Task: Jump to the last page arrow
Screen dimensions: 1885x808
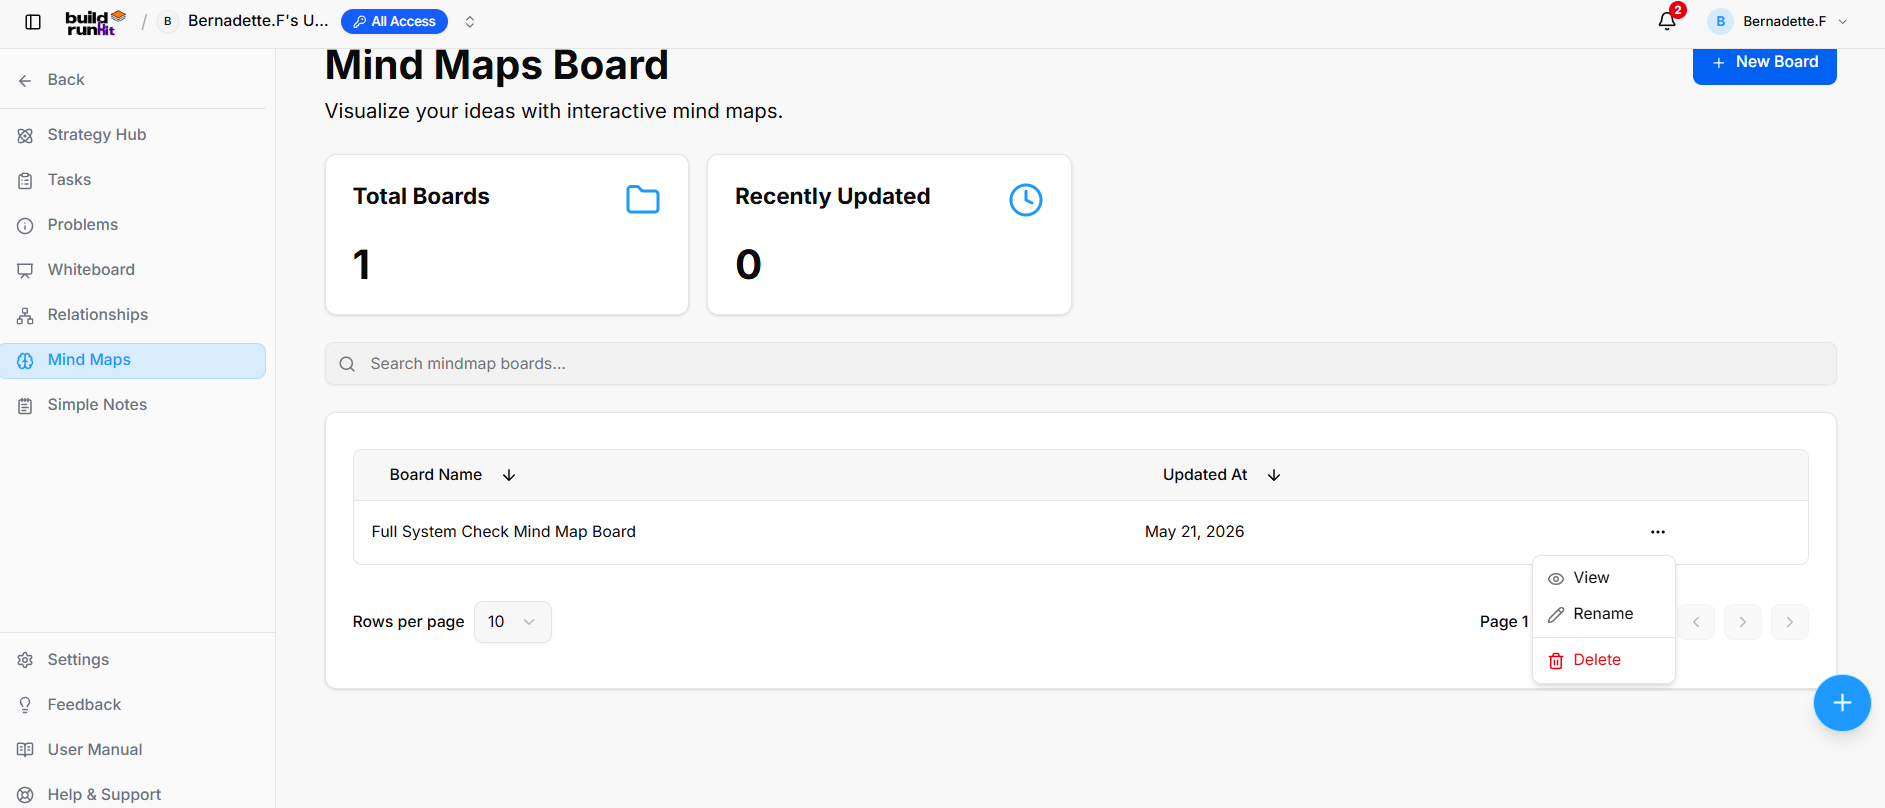Action: click(1790, 622)
